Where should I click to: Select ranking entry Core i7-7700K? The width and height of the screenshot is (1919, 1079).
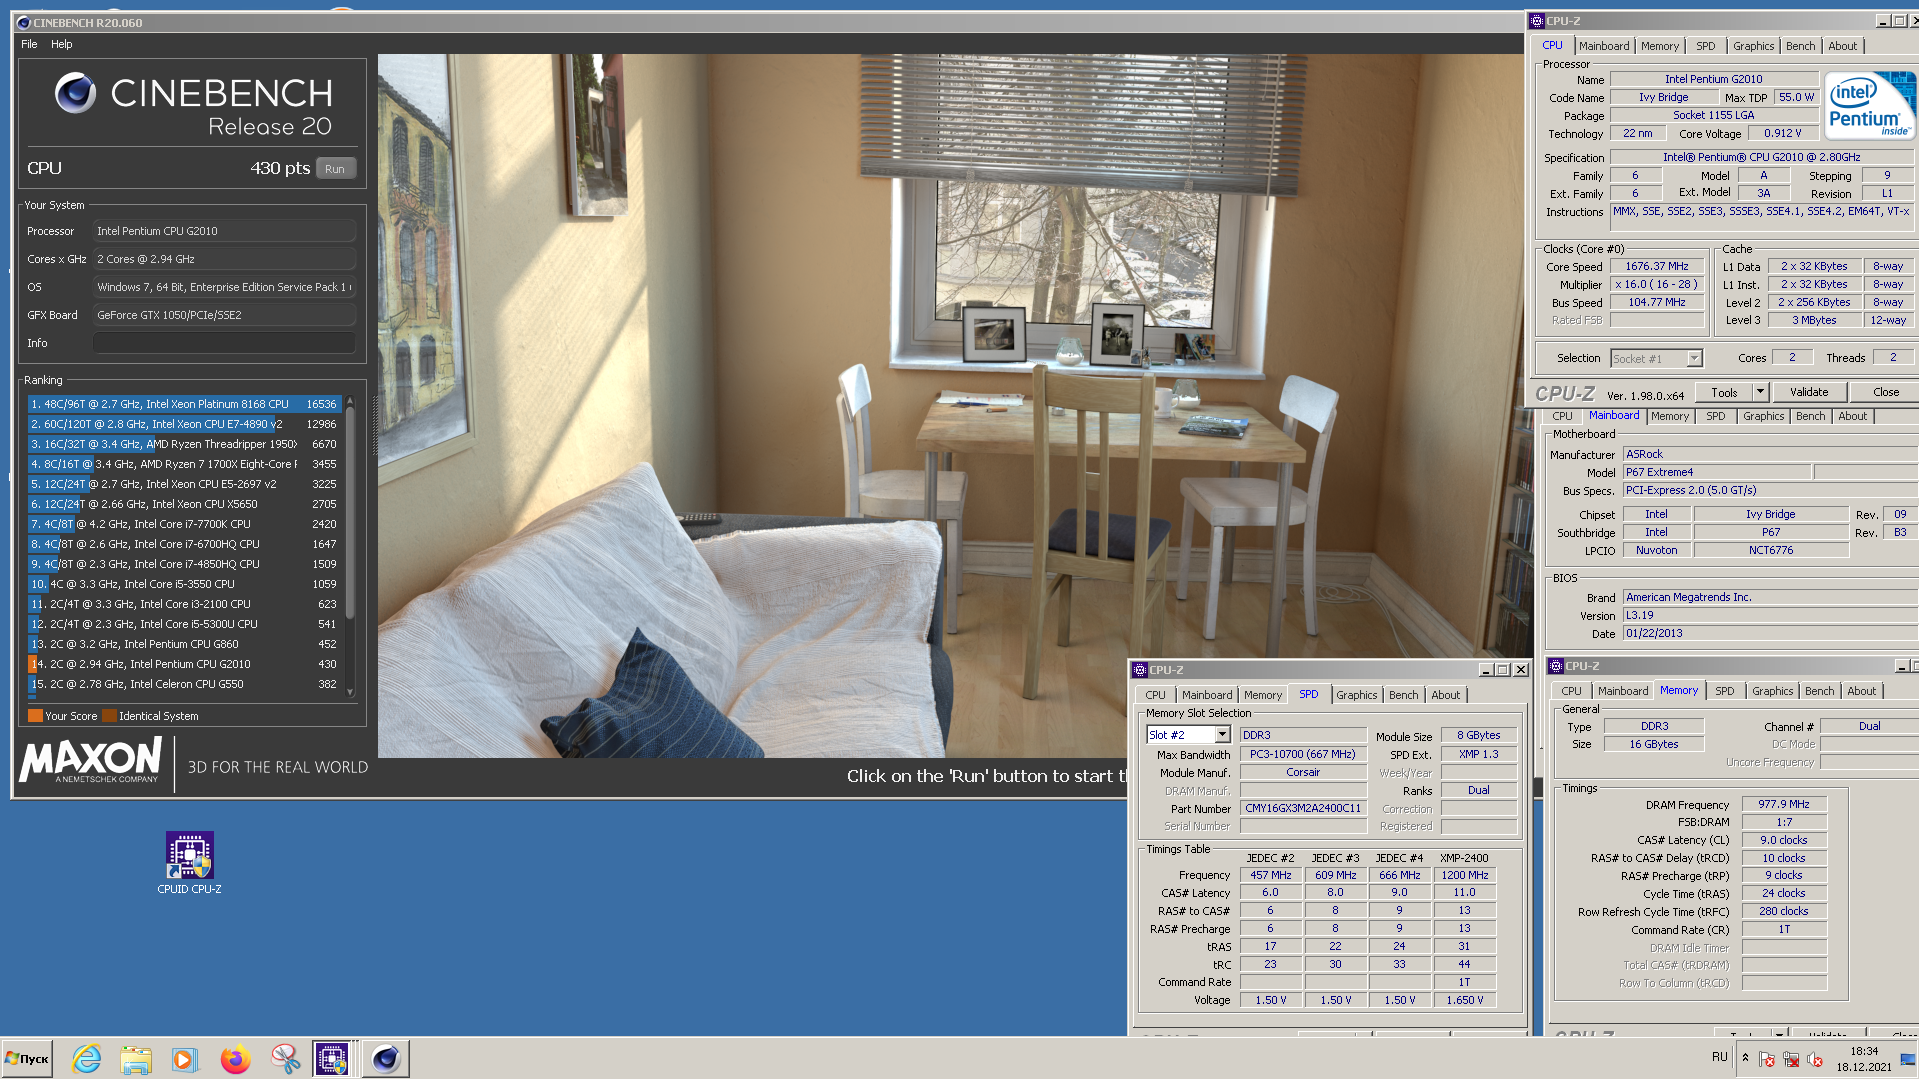185,524
